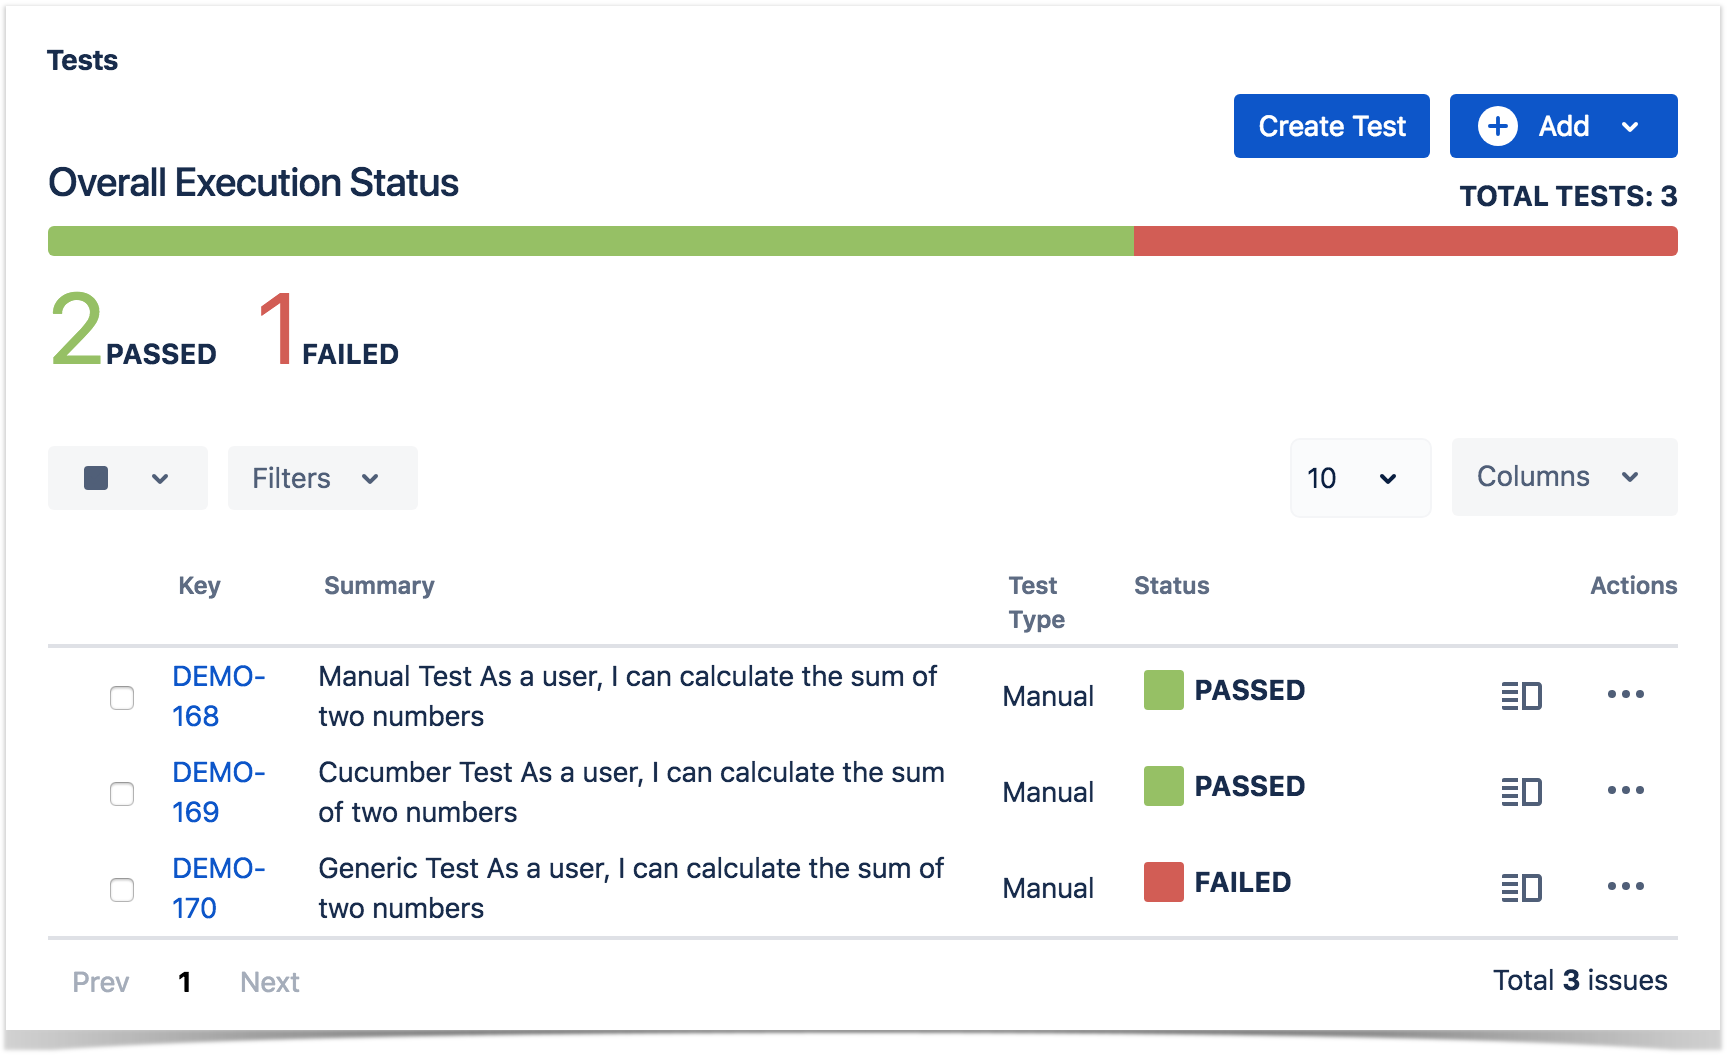Tick the checkbox for DEMO-168
The image size is (1734, 1059).
(x=122, y=698)
